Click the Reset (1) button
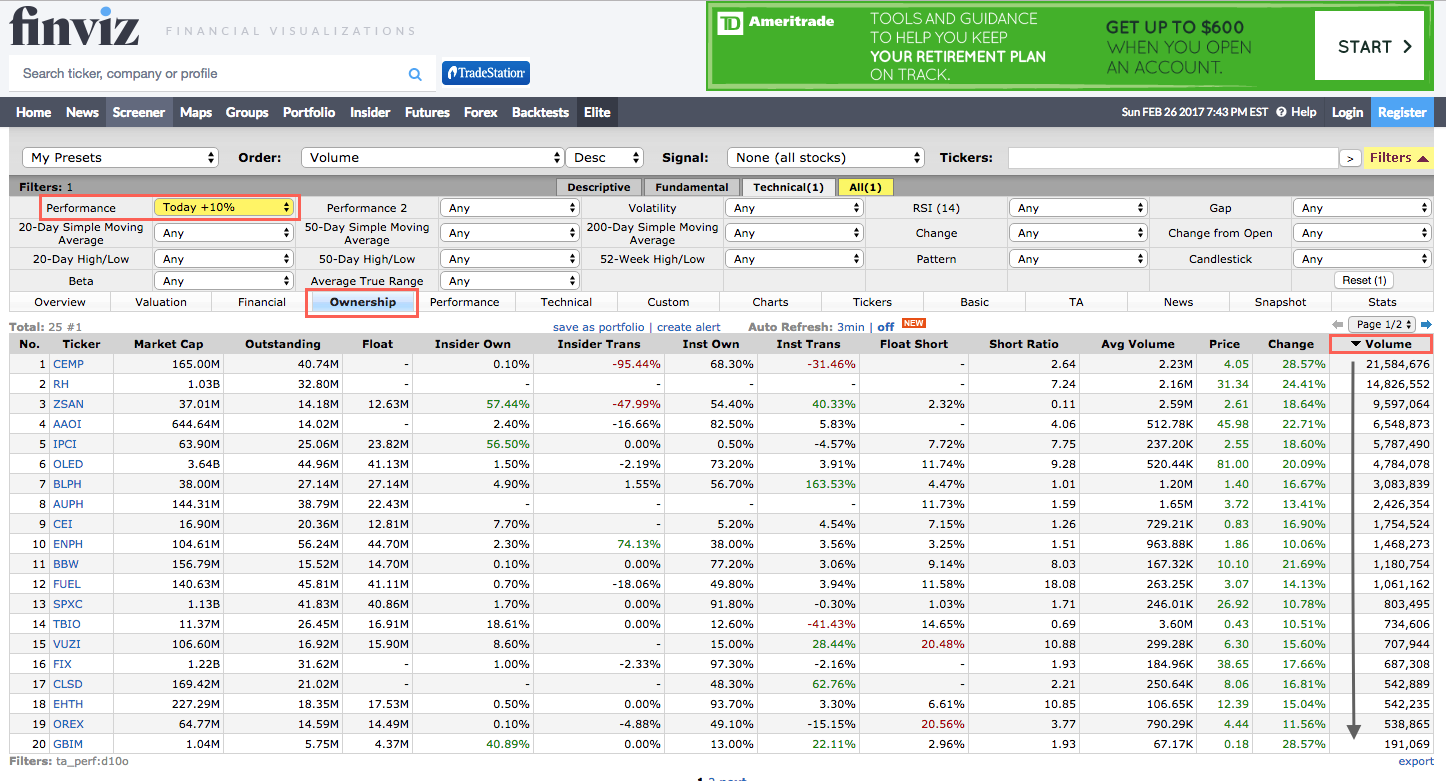Screen dimensions: 1446x781 coord(1364,281)
